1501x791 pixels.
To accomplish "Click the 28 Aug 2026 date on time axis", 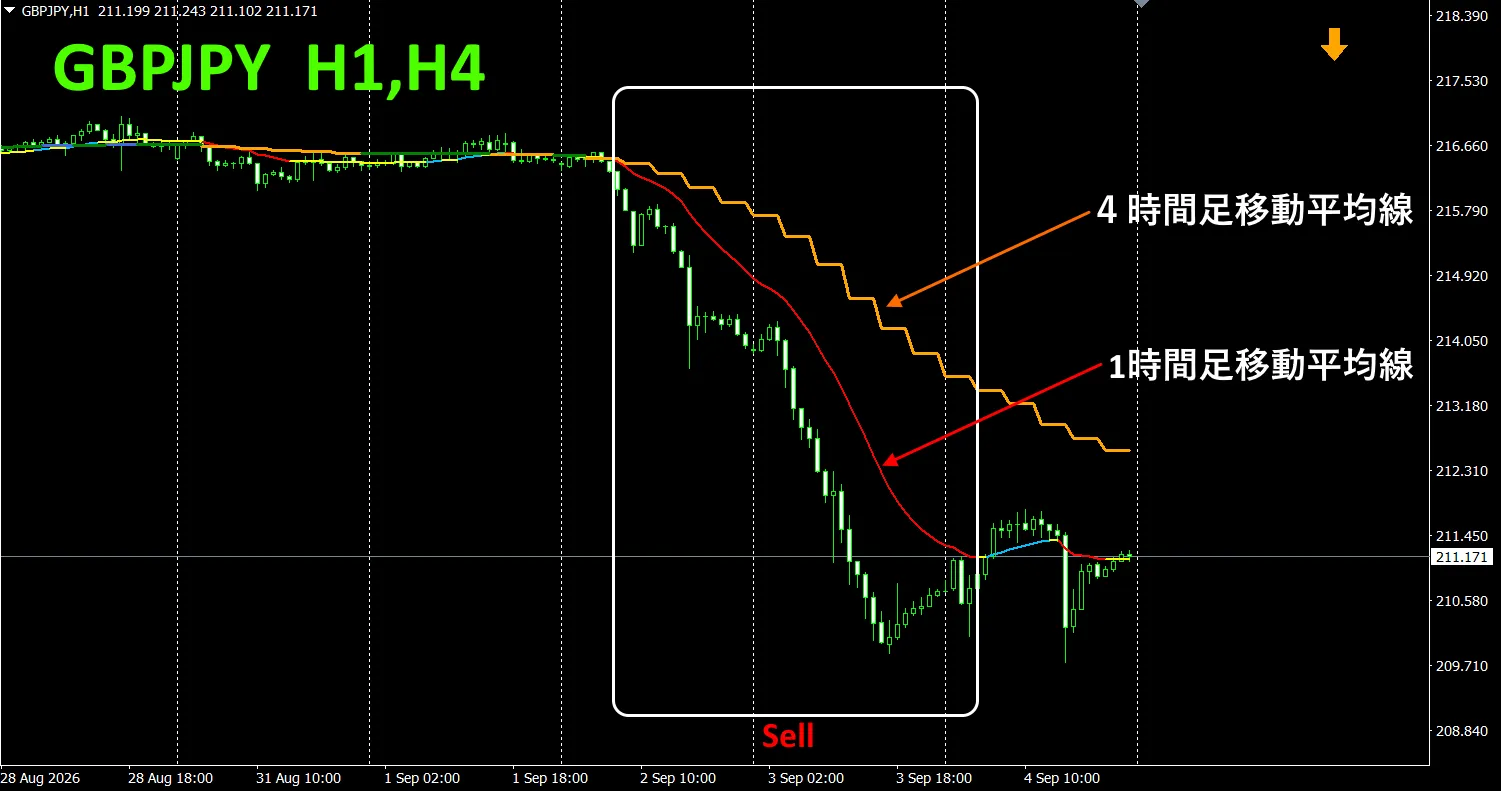I will point(41,778).
